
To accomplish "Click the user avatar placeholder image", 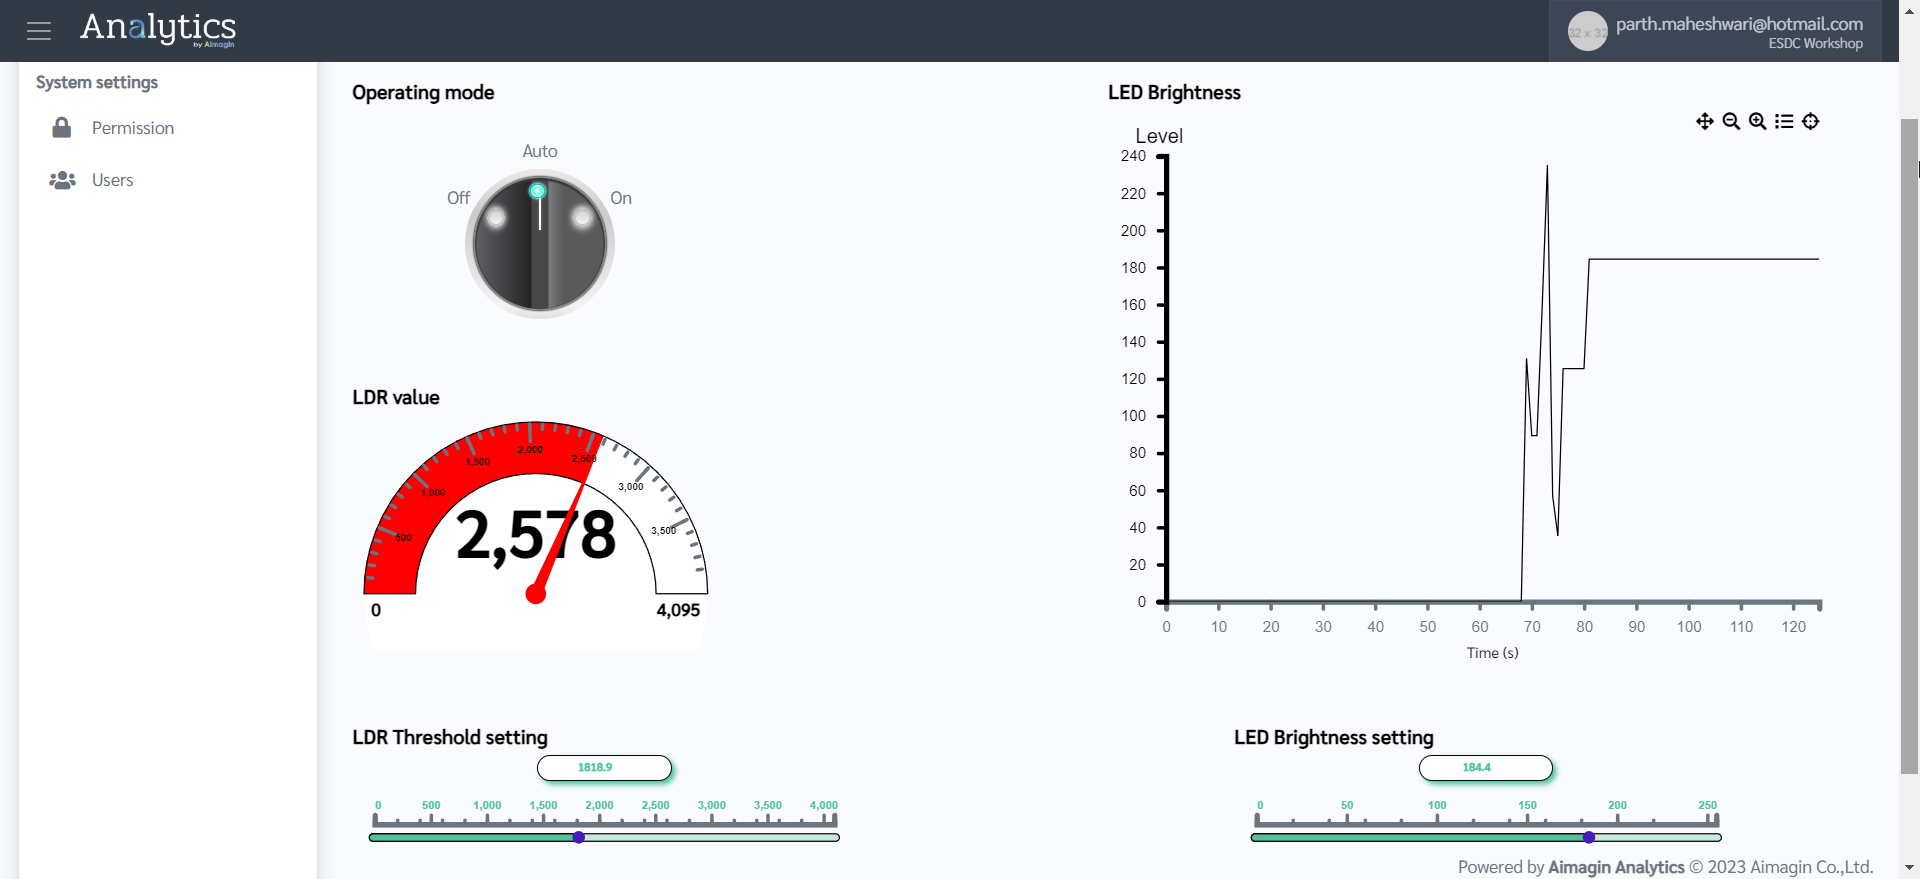I will click(x=1587, y=31).
